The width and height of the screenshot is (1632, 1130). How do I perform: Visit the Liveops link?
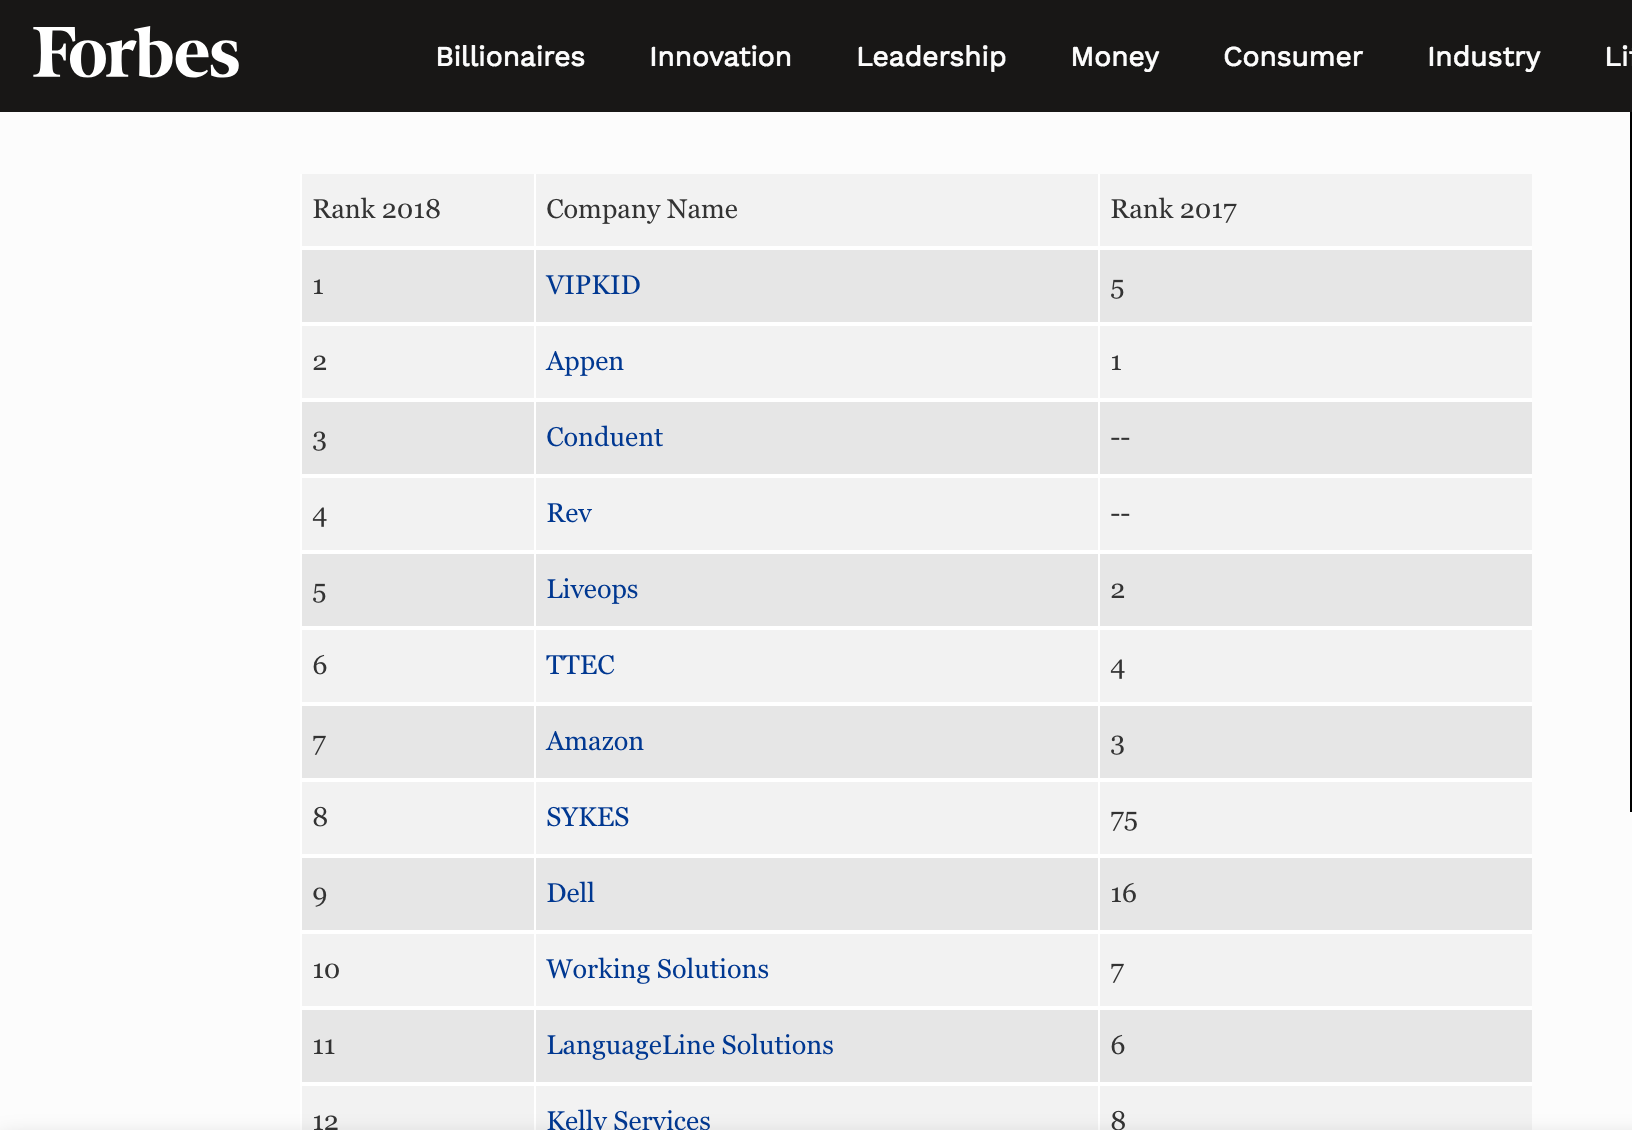click(x=592, y=590)
